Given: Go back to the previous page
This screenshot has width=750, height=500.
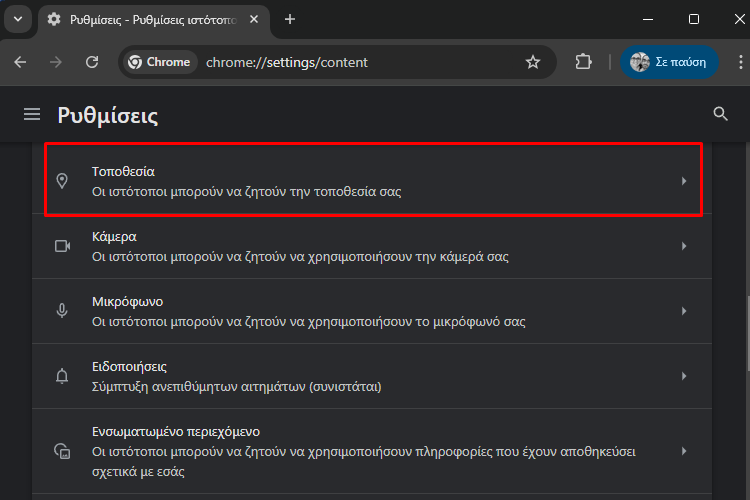Looking at the screenshot, I should click(20, 62).
